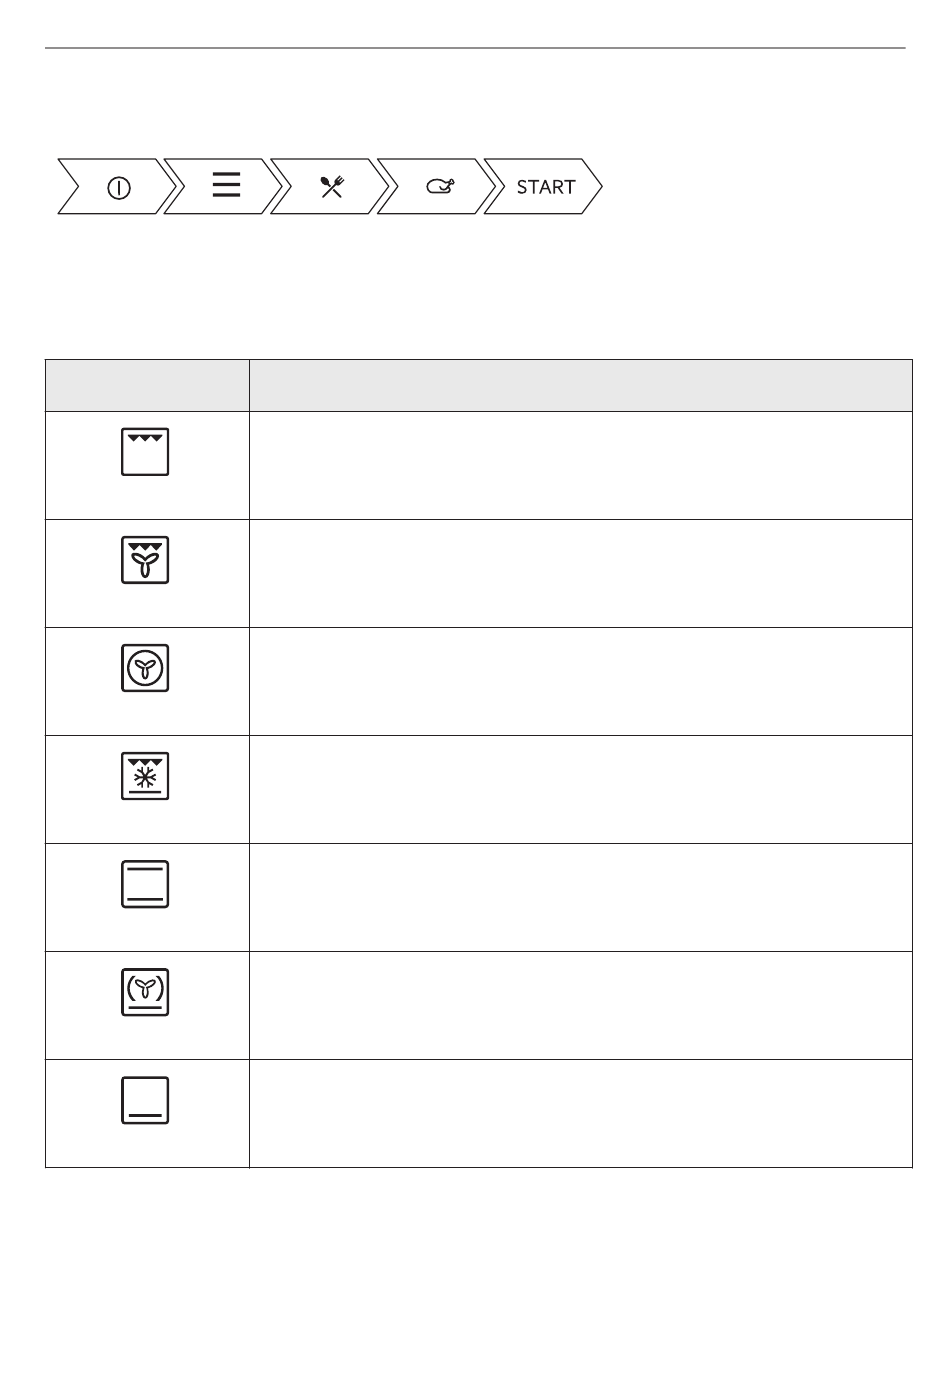Choose the pizza function fan with bottom heat icon

145,992
